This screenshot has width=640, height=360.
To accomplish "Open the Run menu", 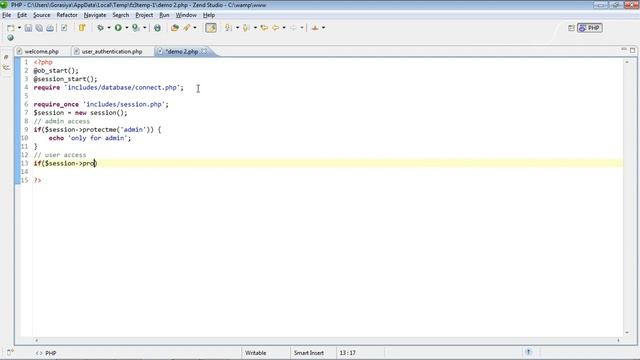I will (x=164, y=15).
